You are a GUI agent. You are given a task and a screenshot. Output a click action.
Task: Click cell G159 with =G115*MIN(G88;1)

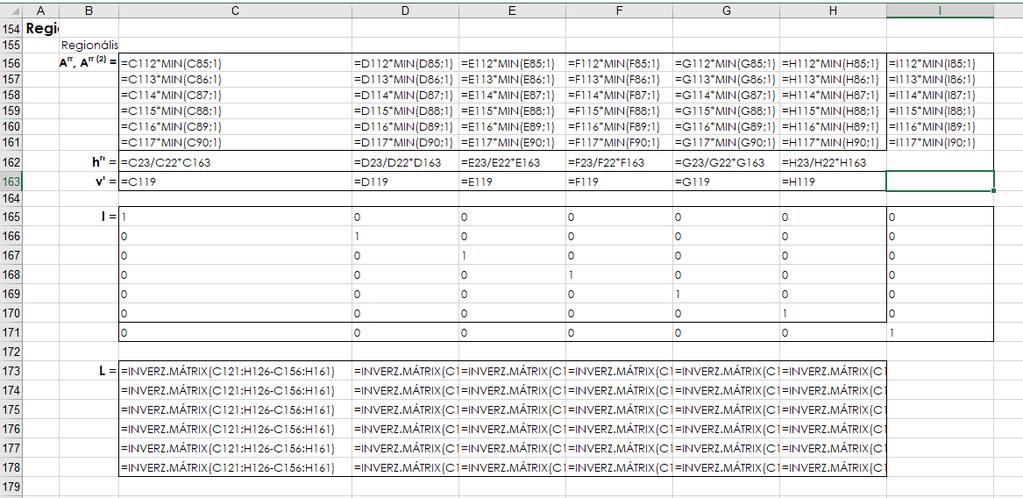click(726, 110)
